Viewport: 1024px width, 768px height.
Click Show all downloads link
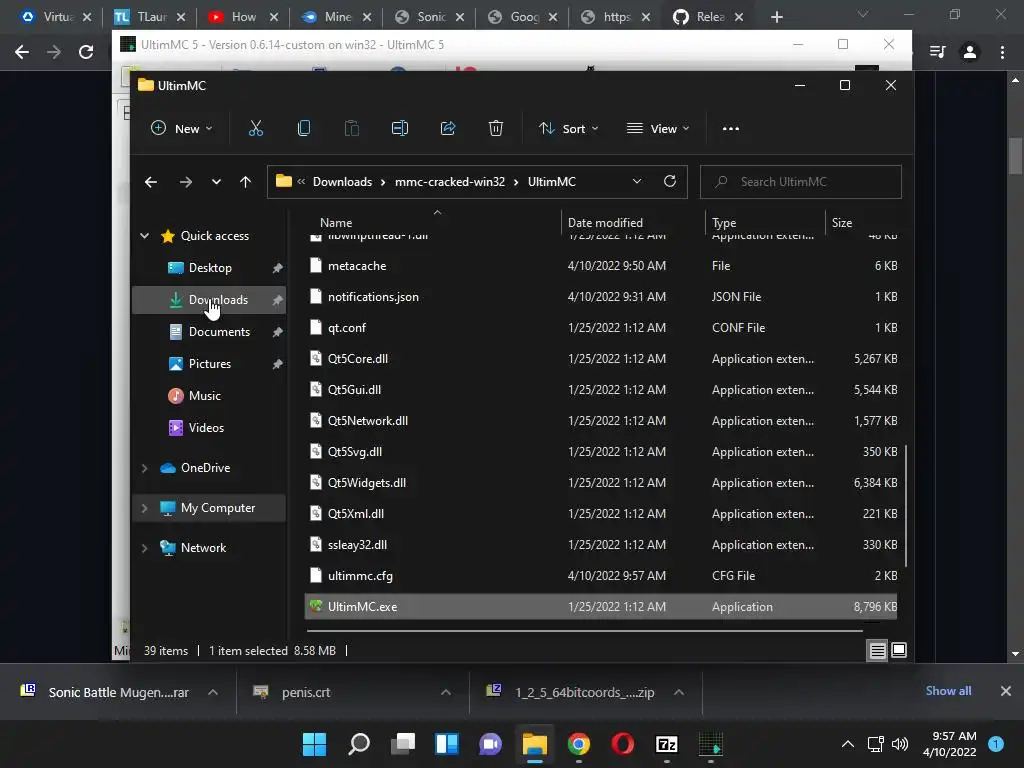[948, 691]
